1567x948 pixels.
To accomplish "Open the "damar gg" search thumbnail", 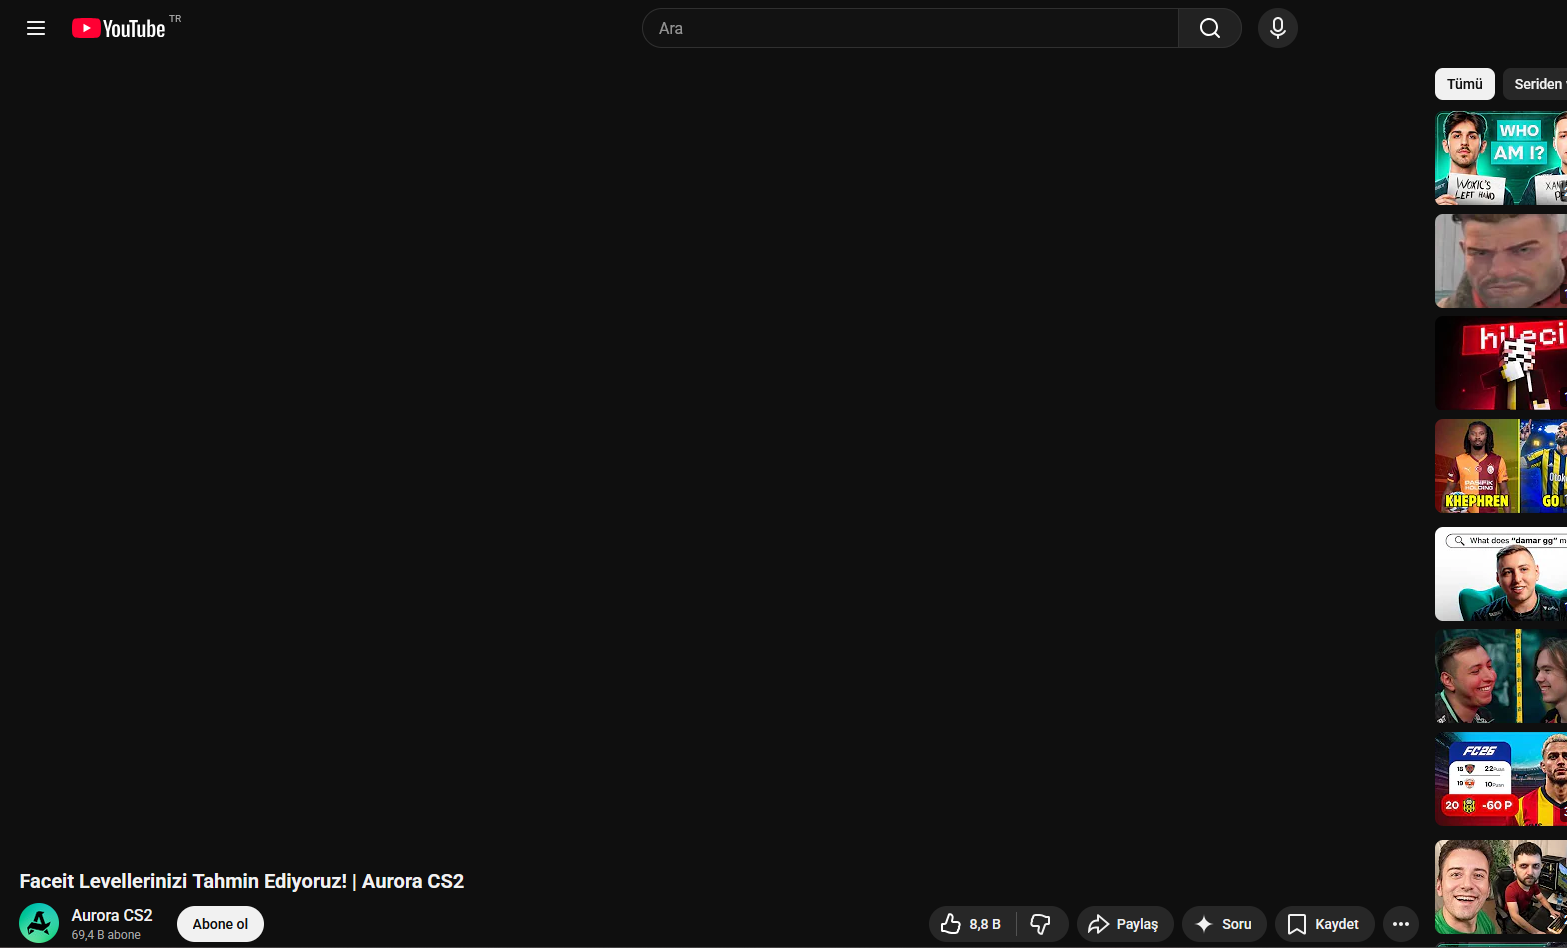I will [x=1501, y=574].
